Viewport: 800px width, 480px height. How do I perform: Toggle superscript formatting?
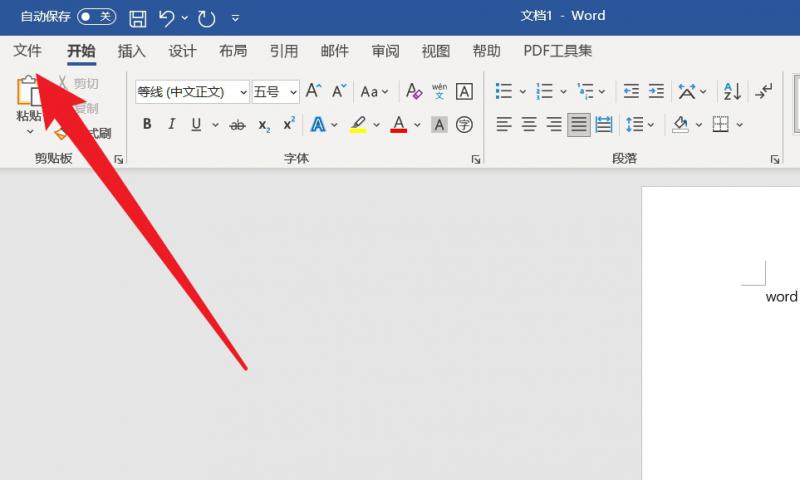289,123
